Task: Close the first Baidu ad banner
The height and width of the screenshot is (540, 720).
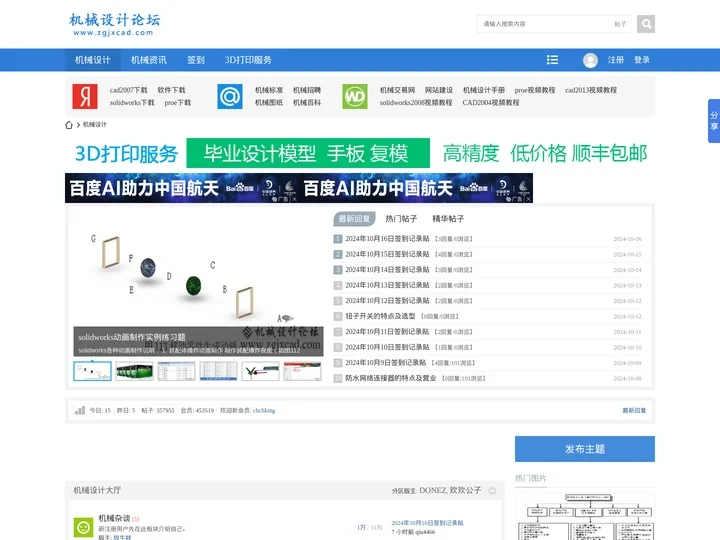Action: click(x=294, y=199)
